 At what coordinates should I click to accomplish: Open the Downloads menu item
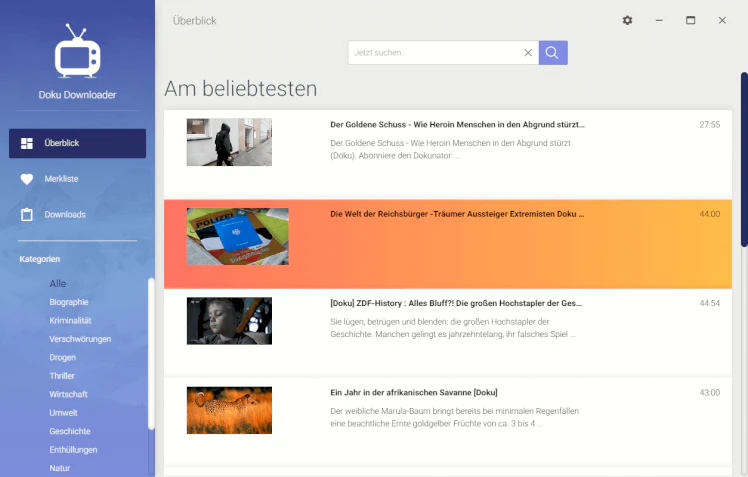(77, 215)
